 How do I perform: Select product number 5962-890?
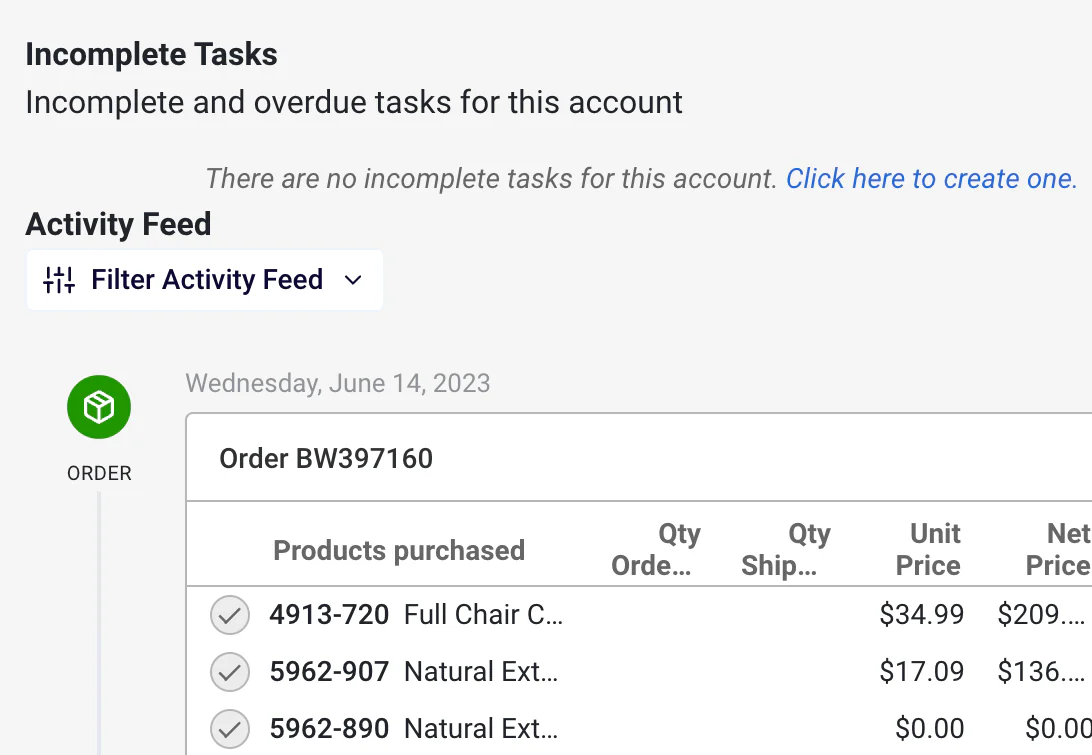click(329, 729)
